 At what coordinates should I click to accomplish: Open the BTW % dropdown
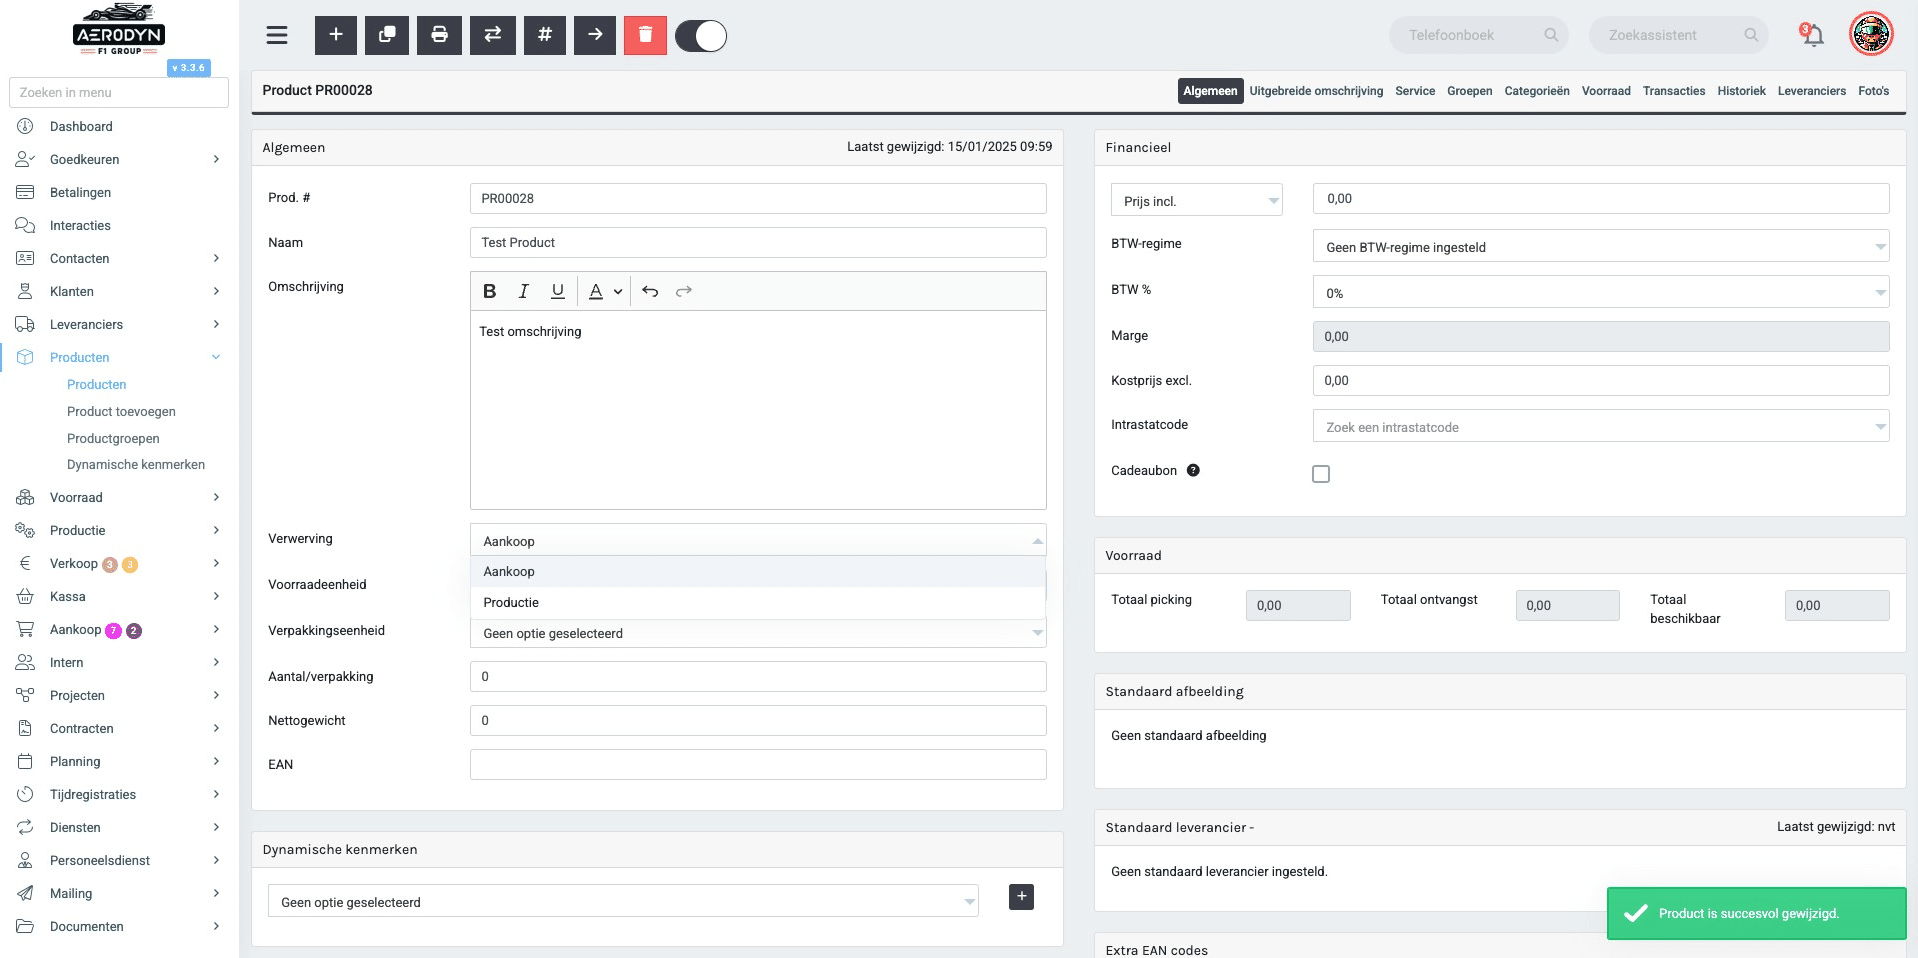pyautogui.click(x=1600, y=293)
